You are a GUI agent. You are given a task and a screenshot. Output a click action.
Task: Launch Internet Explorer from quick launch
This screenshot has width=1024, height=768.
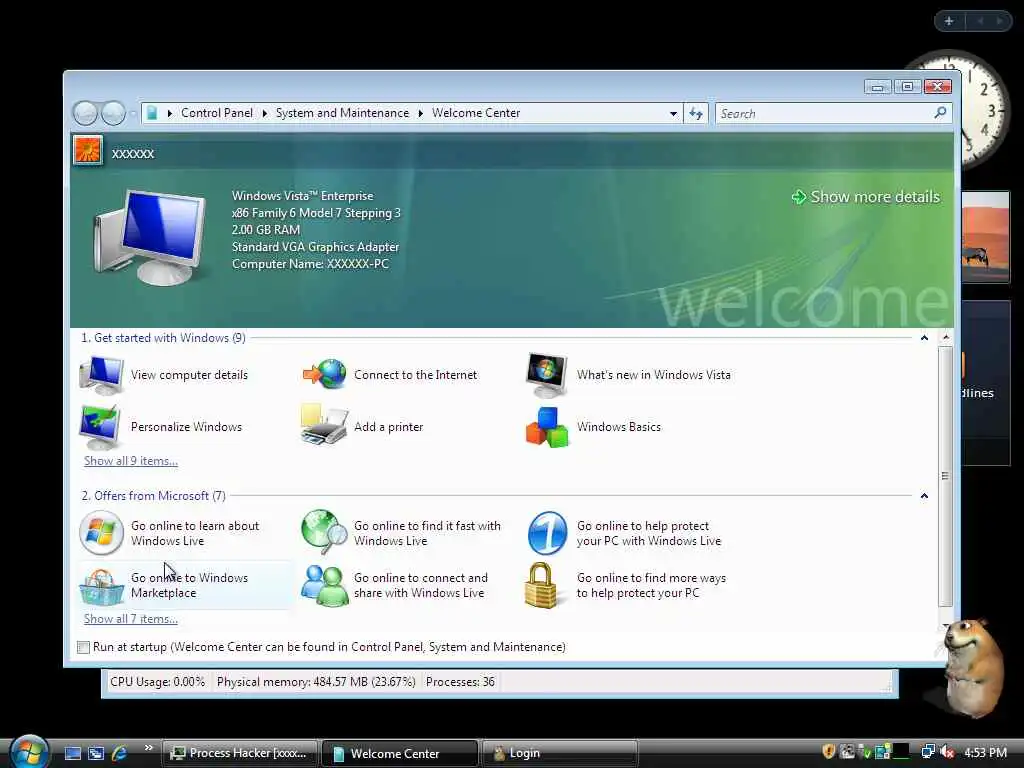point(120,754)
